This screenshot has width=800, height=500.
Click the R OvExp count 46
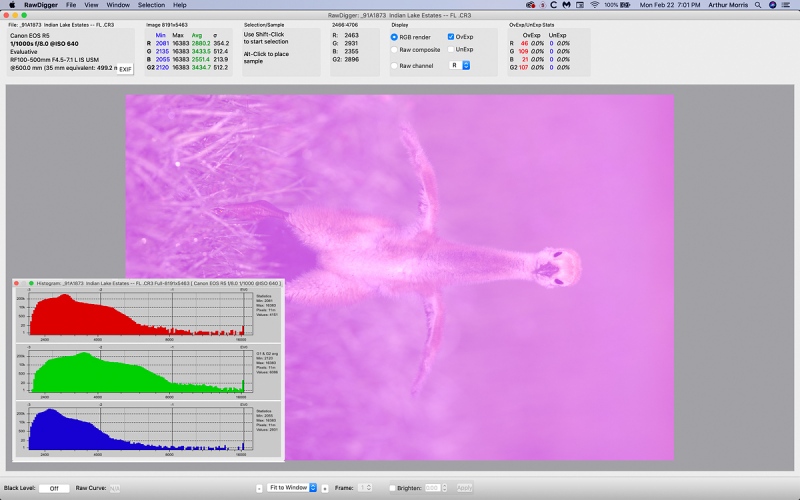[x=524, y=43]
